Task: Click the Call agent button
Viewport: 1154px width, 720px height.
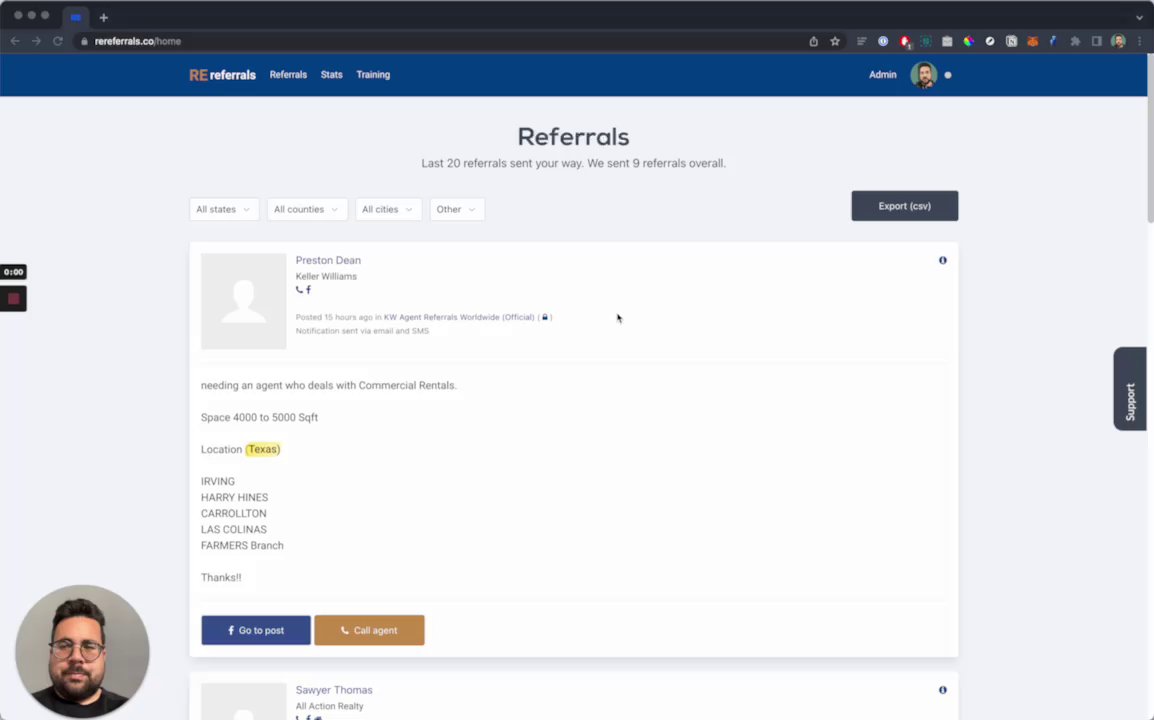Action: pyautogui.click(x=369, y=630)
